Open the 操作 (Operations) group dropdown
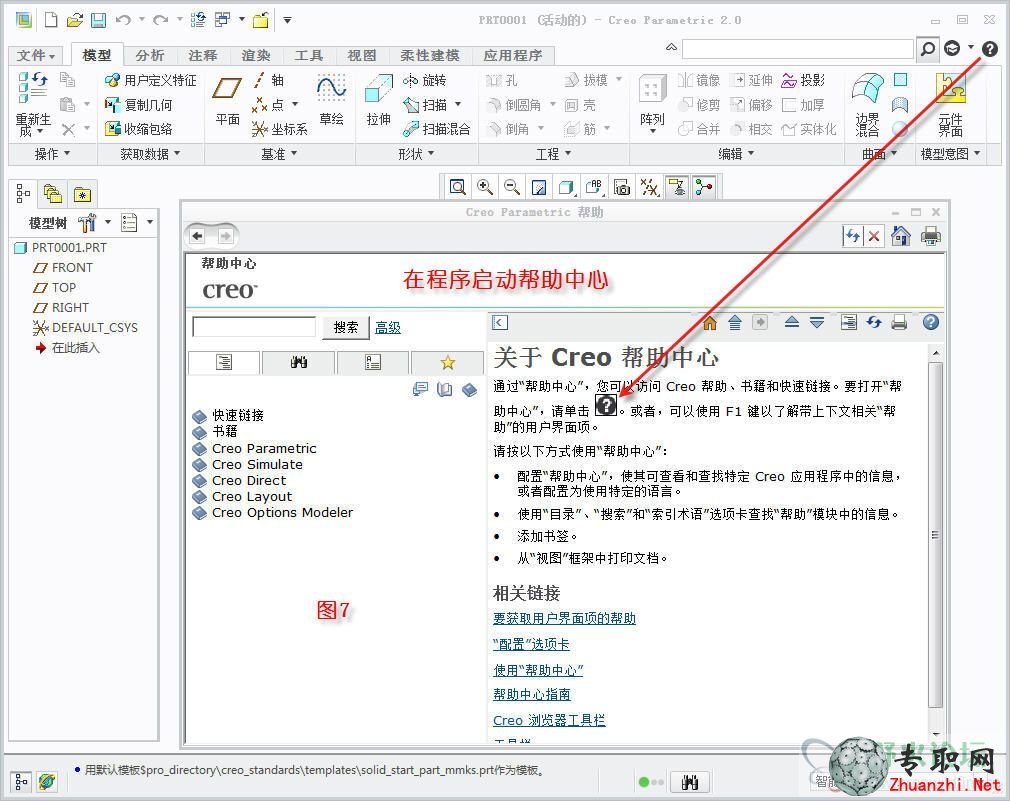1010x801 pixels. tap(52, 154)
